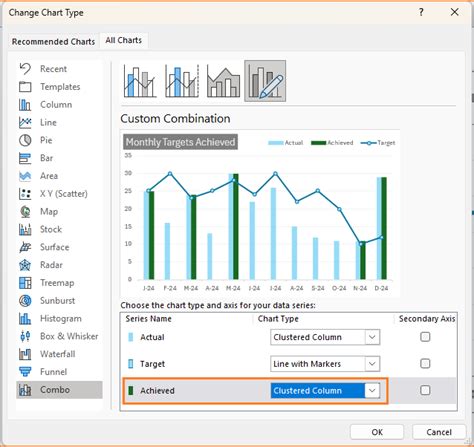Screen dimensions: 474x447
Task: Choose the Column chart icon
Action: point(25,105)
